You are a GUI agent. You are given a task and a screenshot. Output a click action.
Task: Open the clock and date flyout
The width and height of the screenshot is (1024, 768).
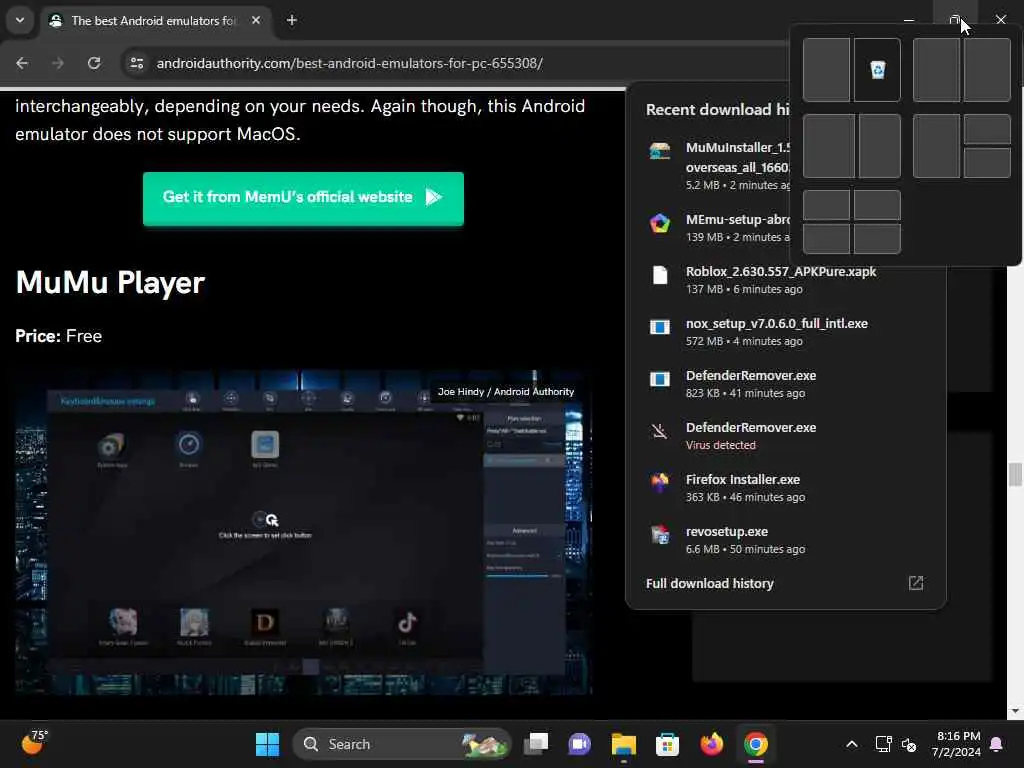[x=957, y=744]
